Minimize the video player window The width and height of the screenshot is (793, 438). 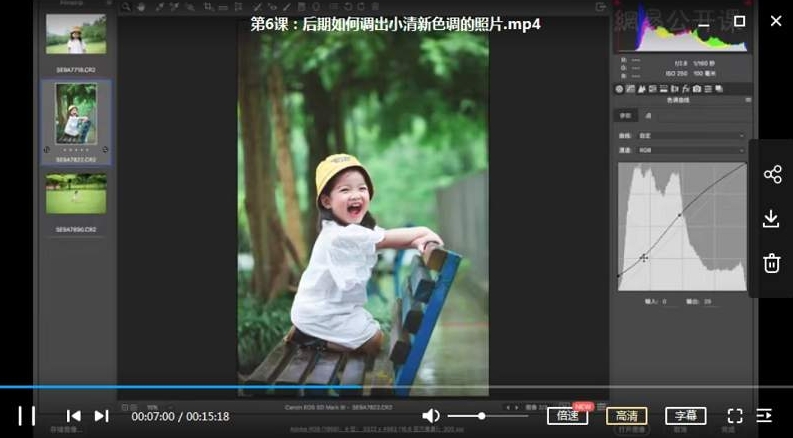tap(704, 24)
